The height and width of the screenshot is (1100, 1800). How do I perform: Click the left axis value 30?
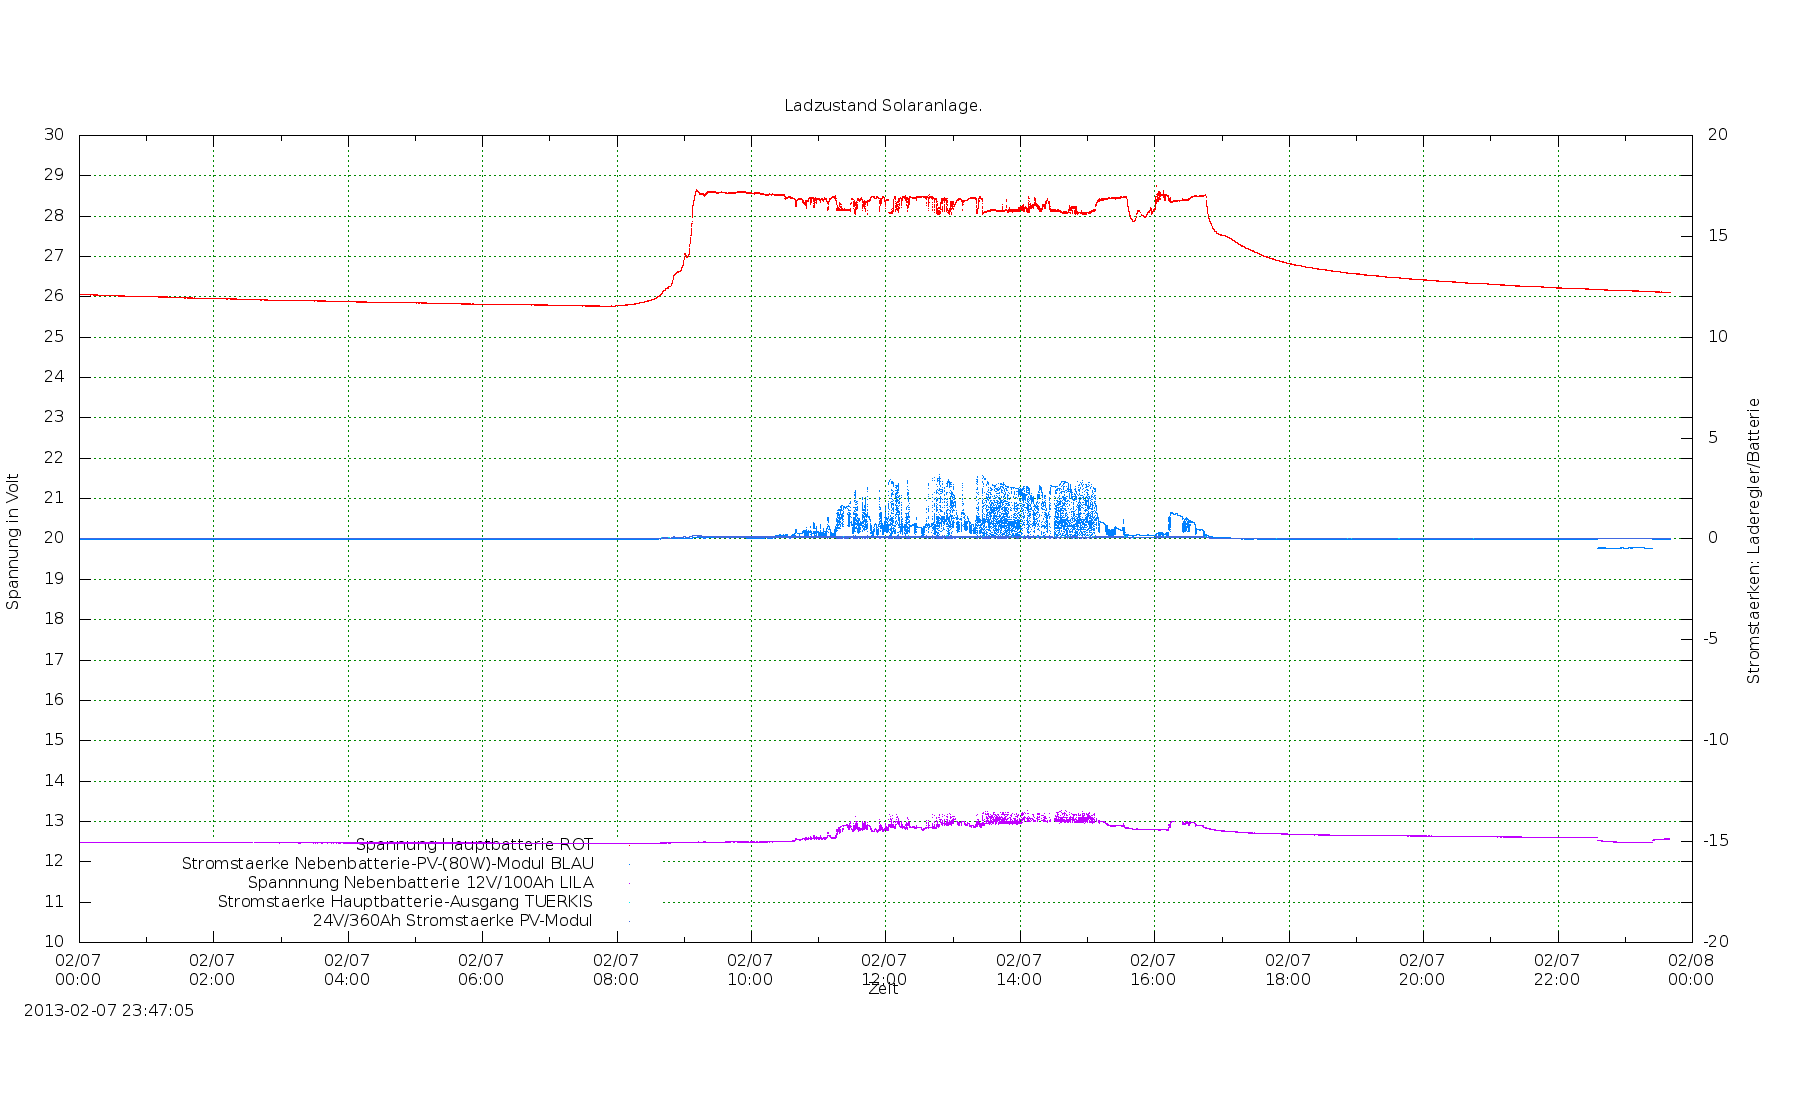tap(54, 135)
